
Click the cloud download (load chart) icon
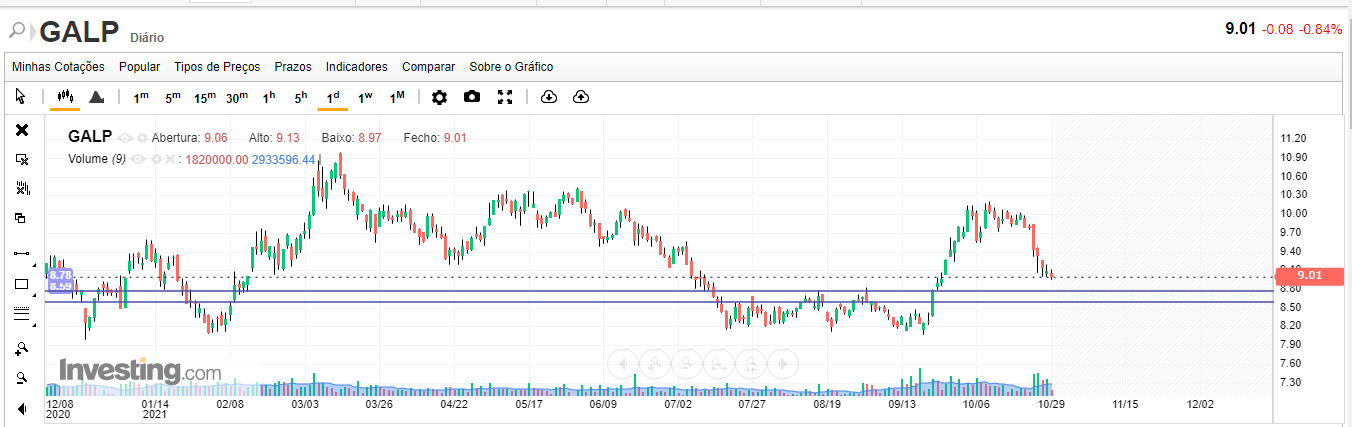[548, 97]
